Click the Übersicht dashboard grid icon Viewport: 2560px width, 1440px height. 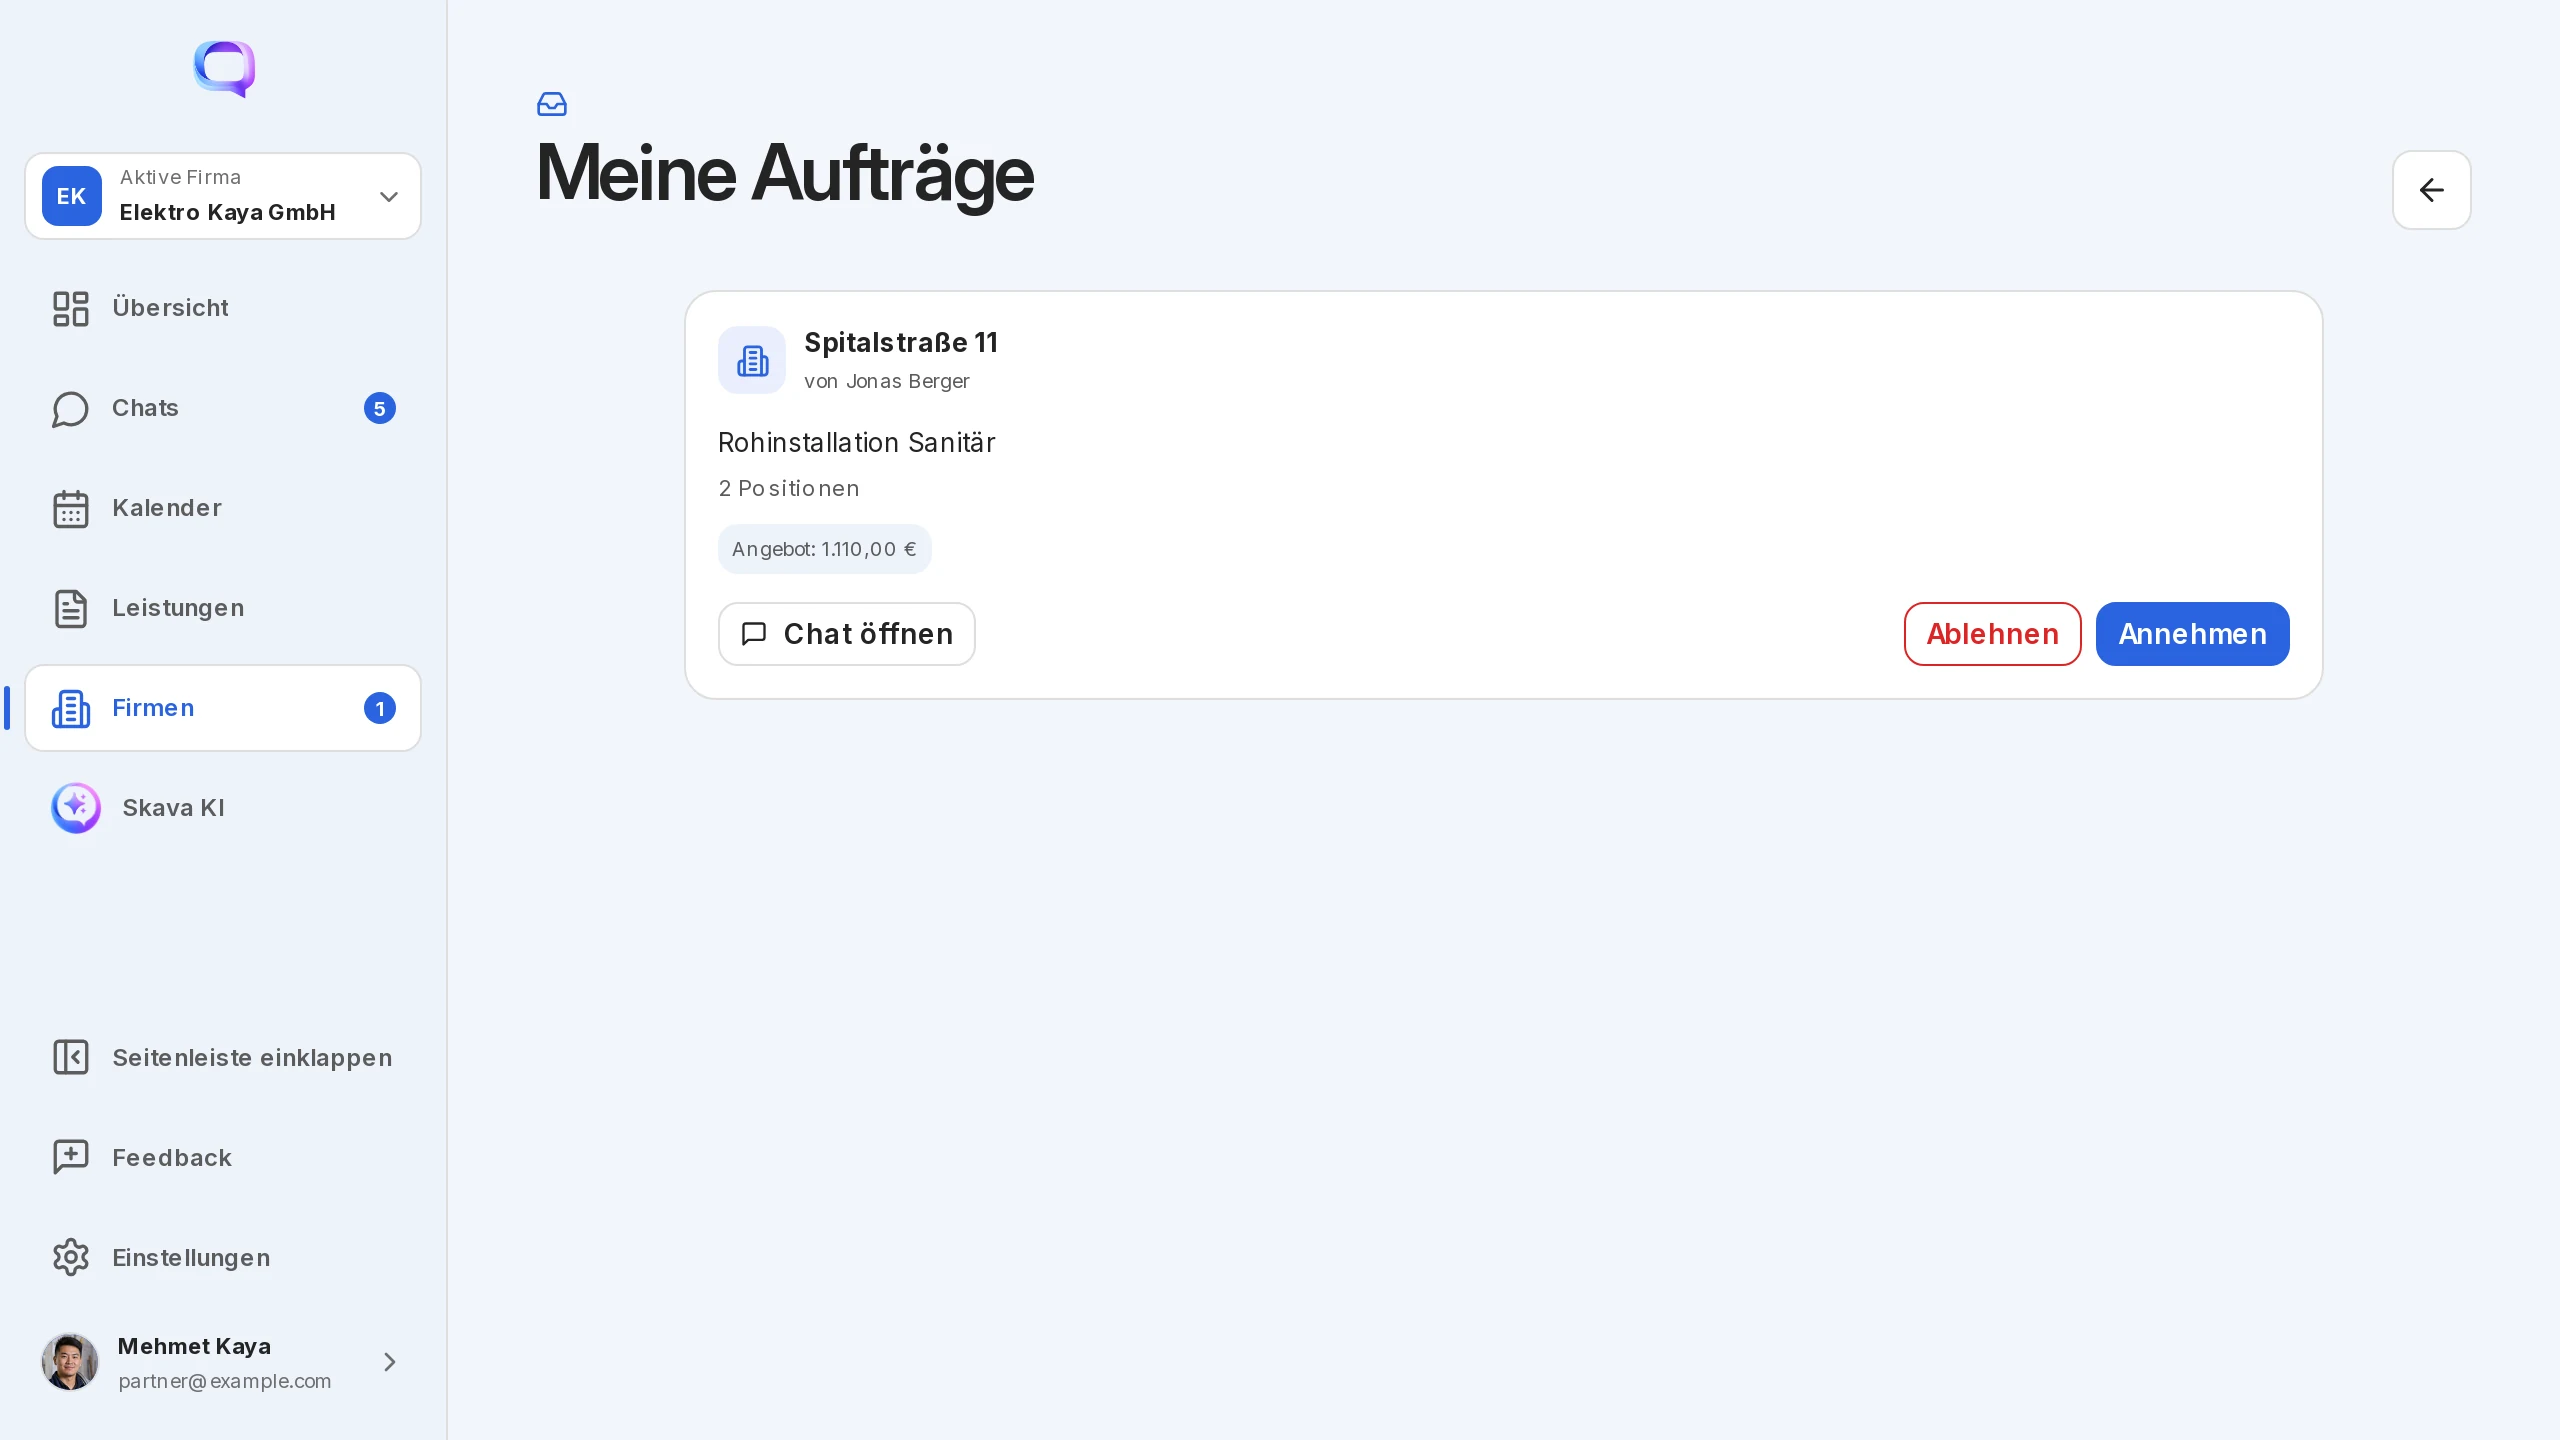point(71,308)
